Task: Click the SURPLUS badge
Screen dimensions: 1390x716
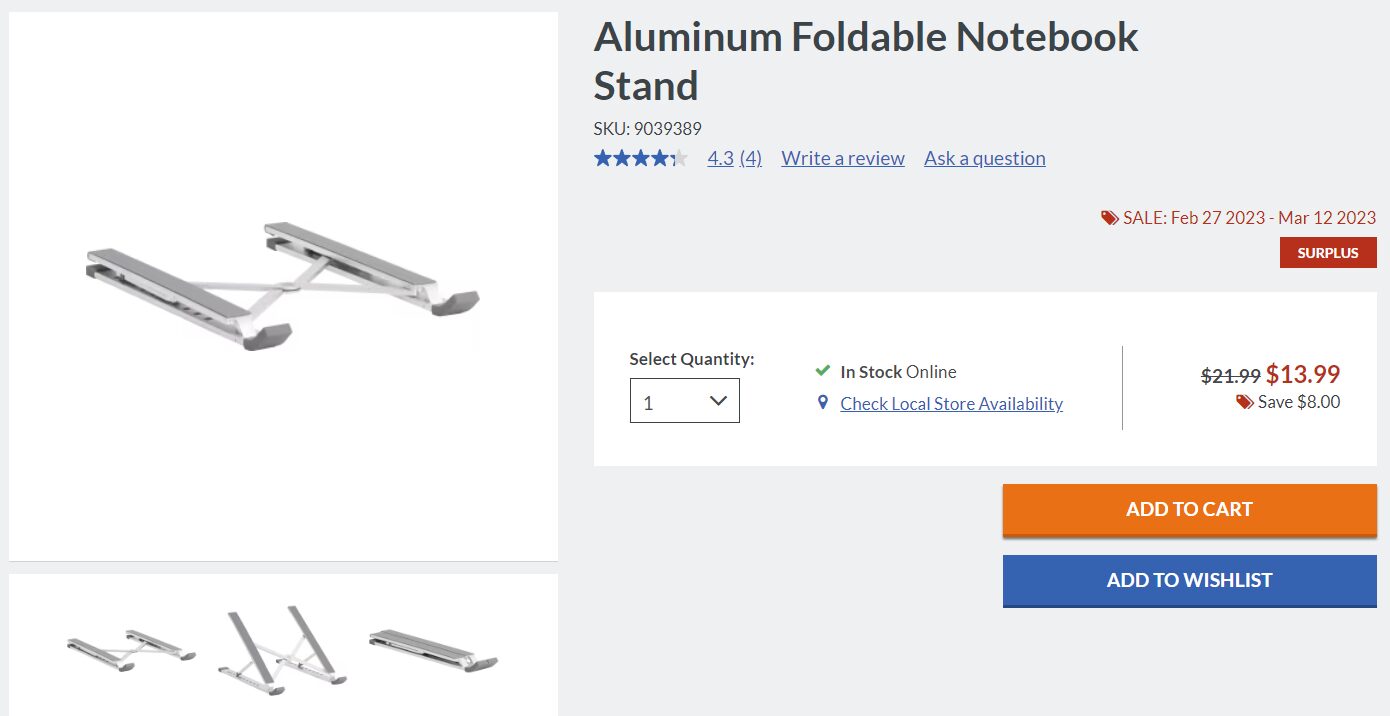Action: [x=1328, y=252]
